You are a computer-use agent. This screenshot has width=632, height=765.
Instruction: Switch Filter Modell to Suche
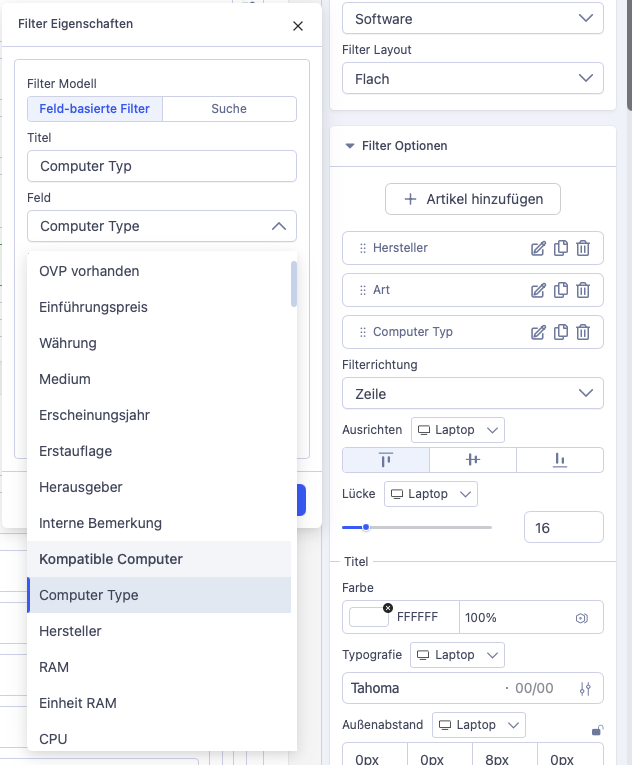pyautogui.click(x=229, y=109)
